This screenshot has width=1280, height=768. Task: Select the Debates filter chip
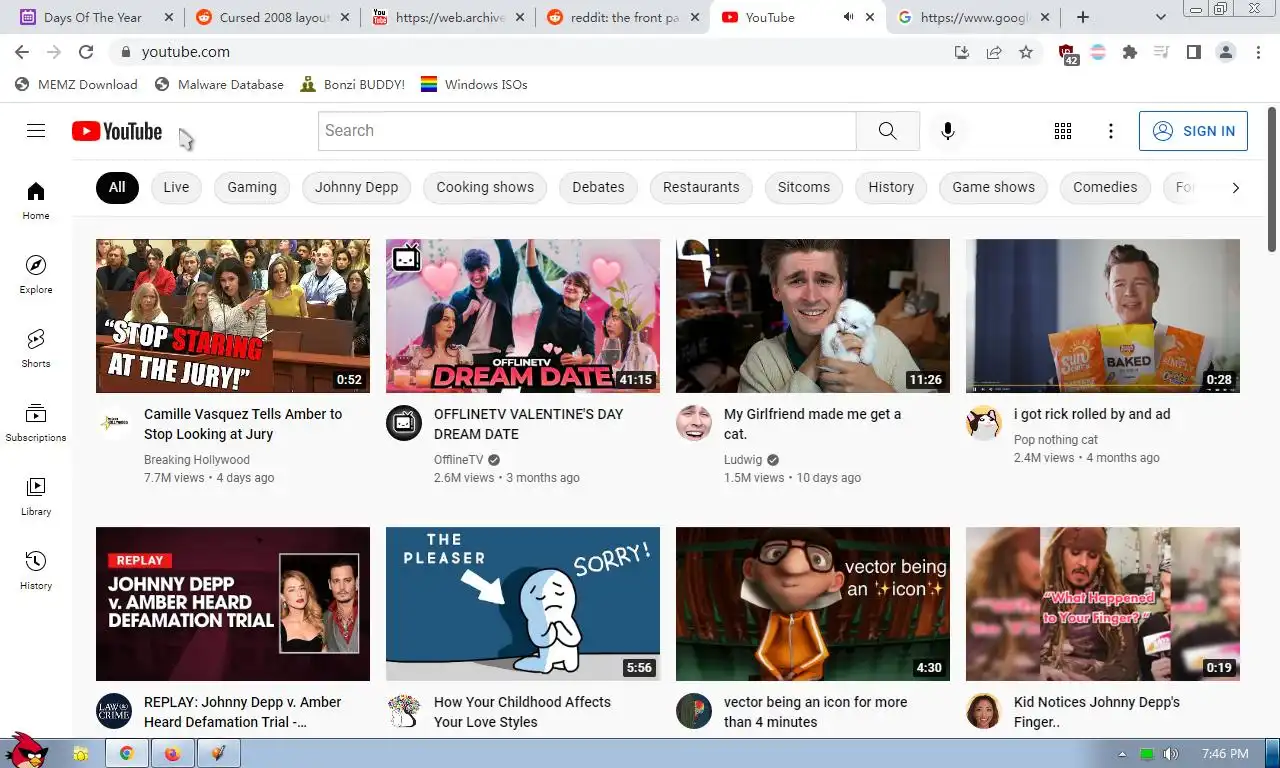[x=598, y=187]
